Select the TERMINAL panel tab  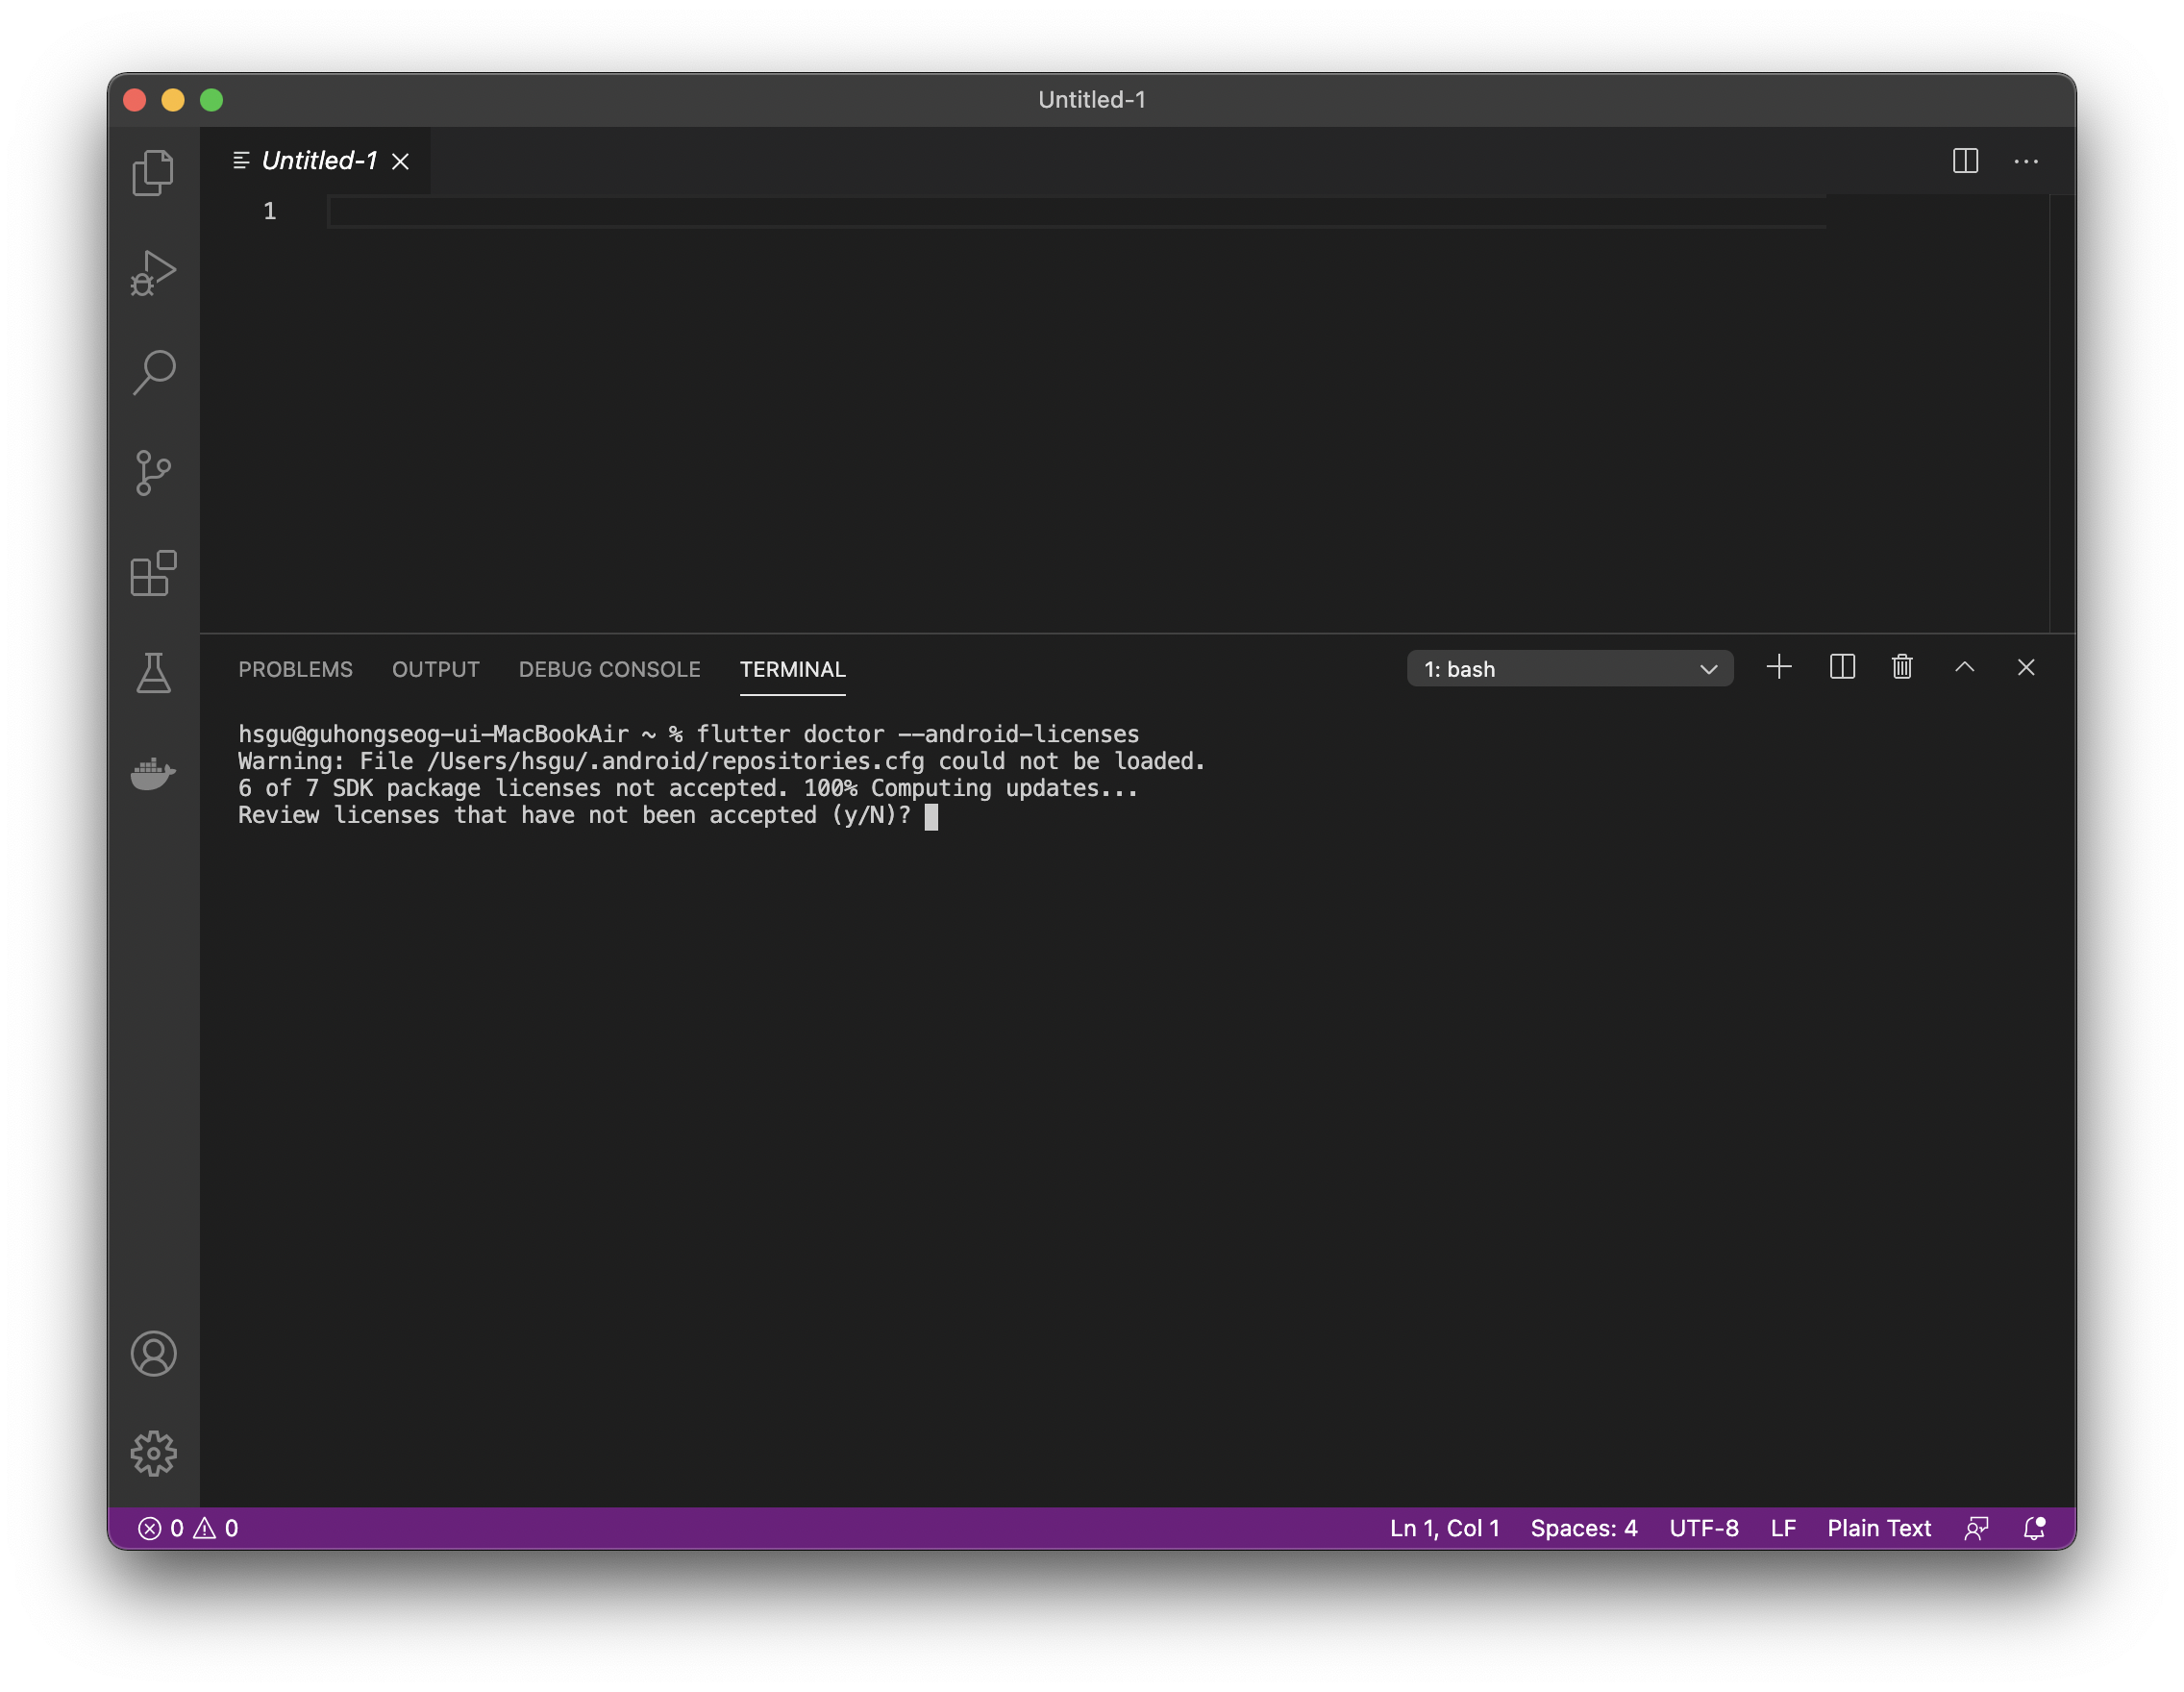coord(792,669)
